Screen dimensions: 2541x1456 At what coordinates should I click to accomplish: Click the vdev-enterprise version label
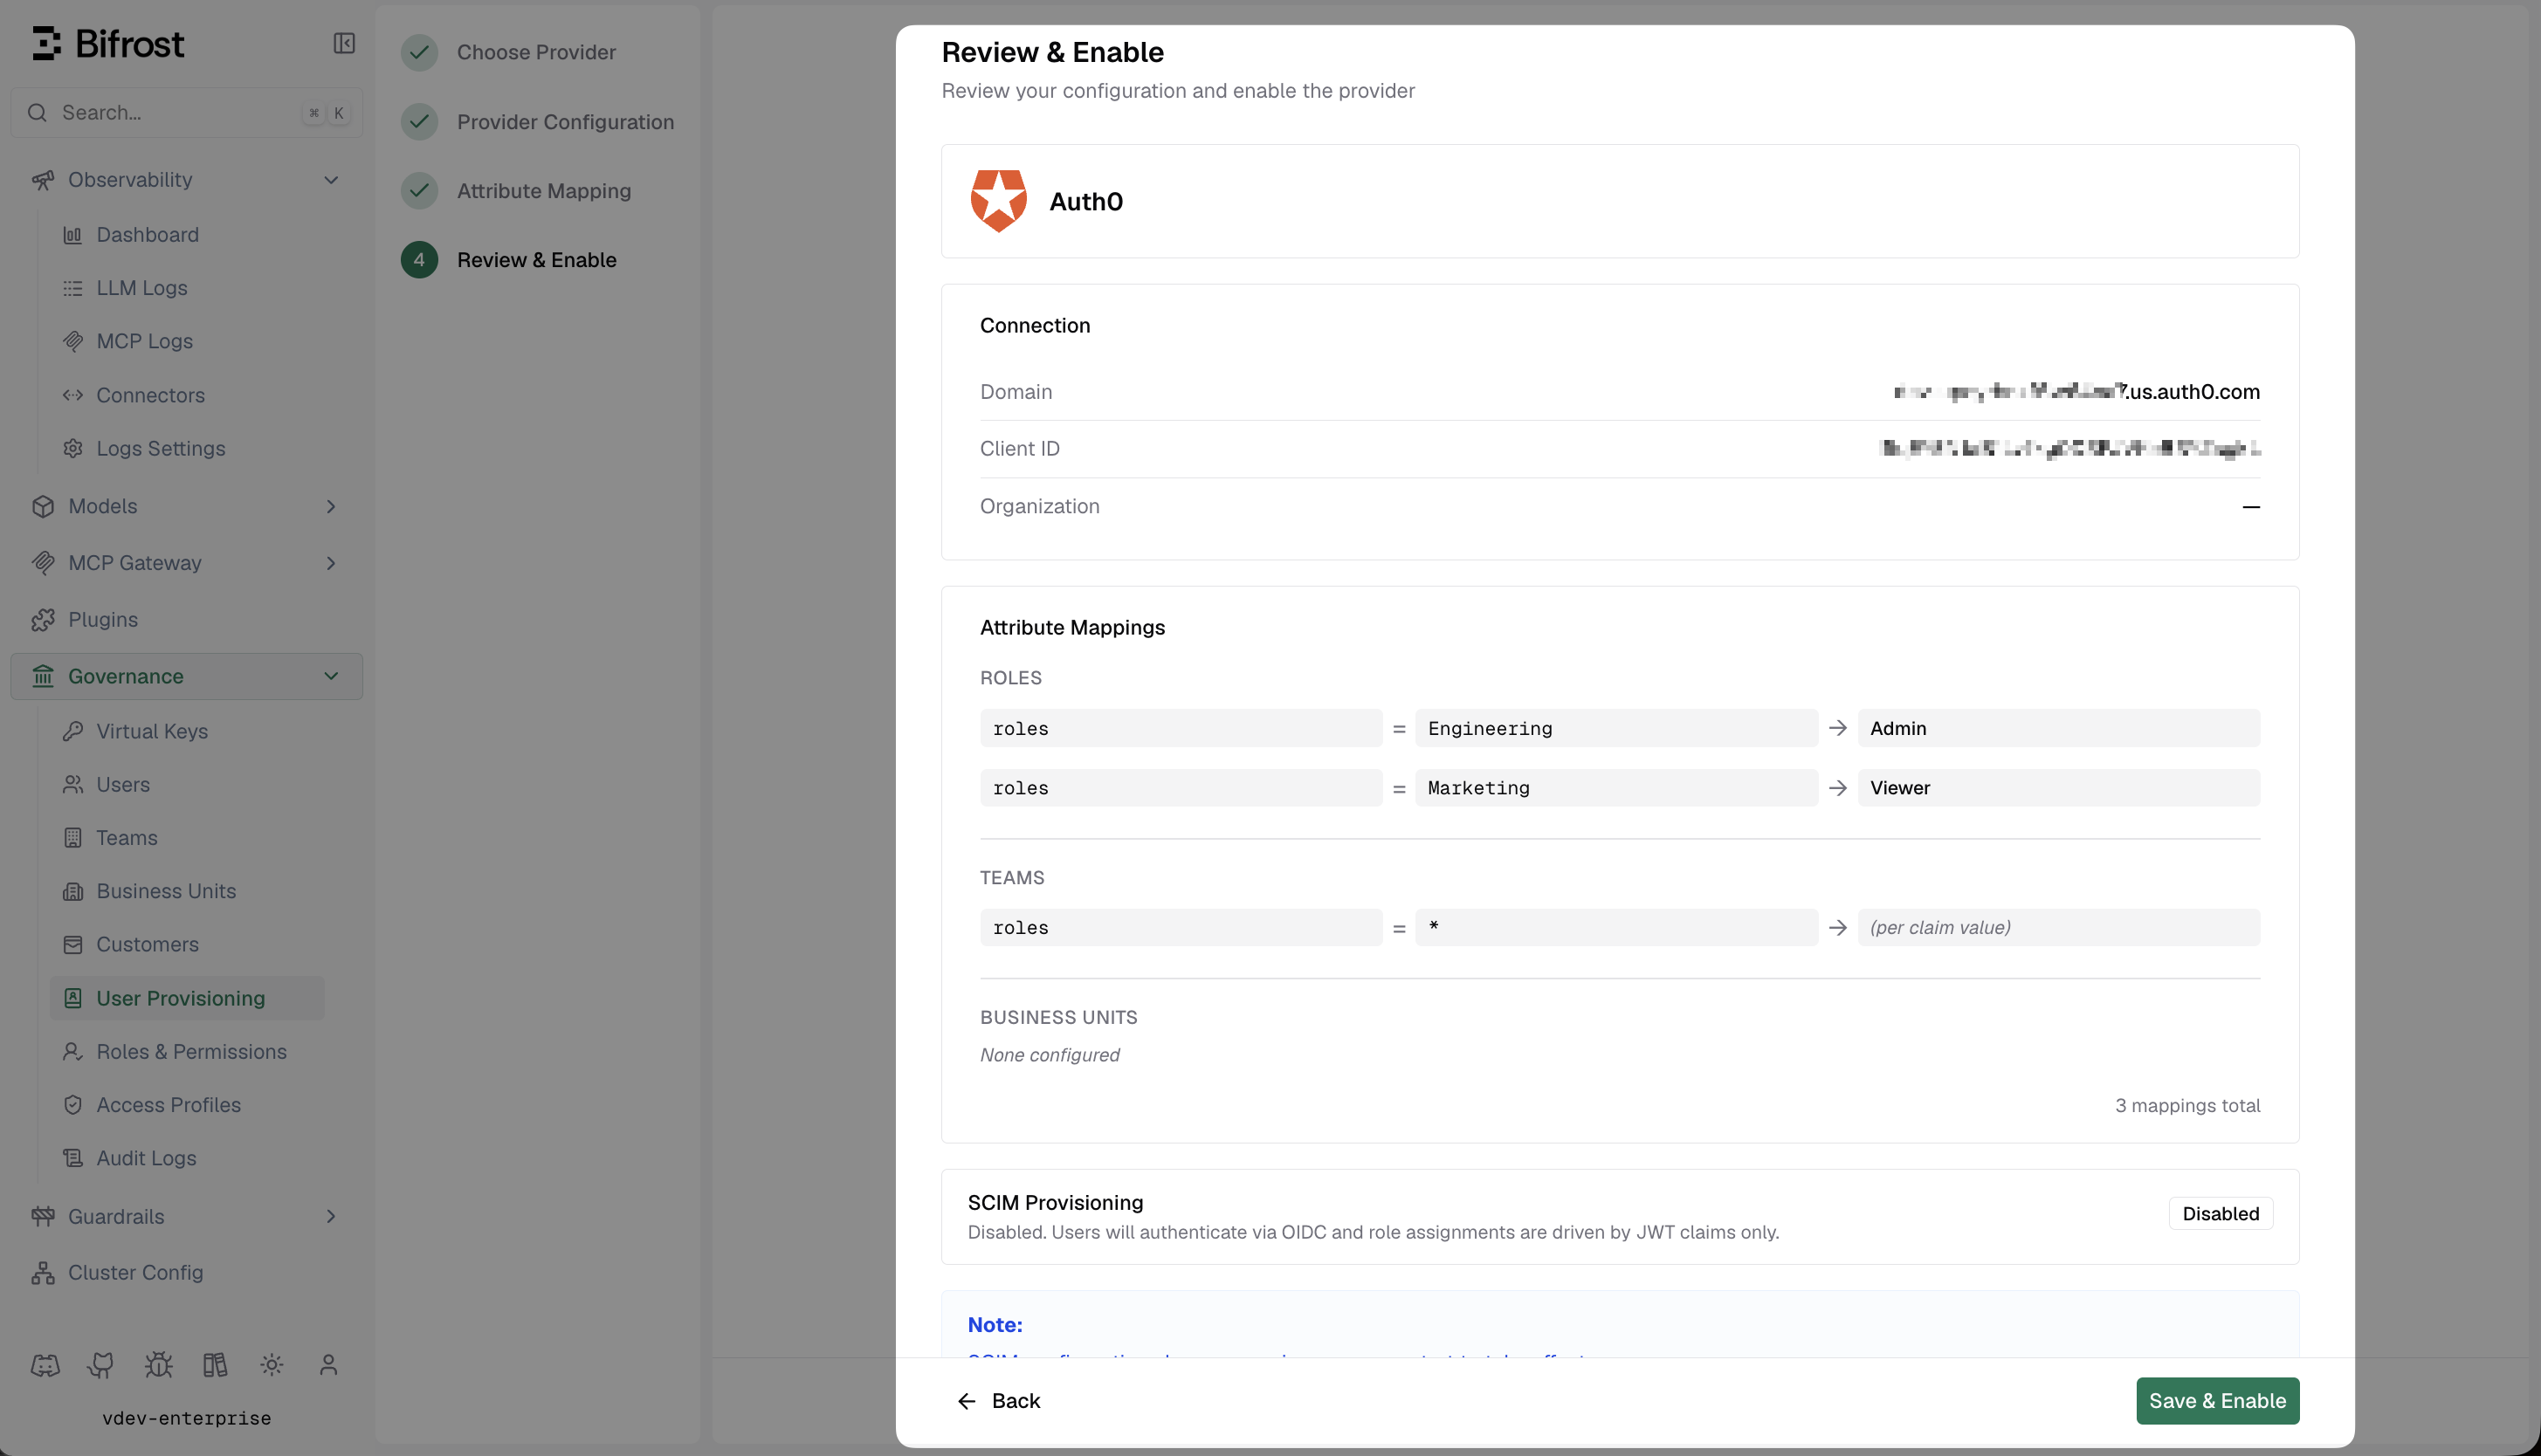pos(187,1418)
